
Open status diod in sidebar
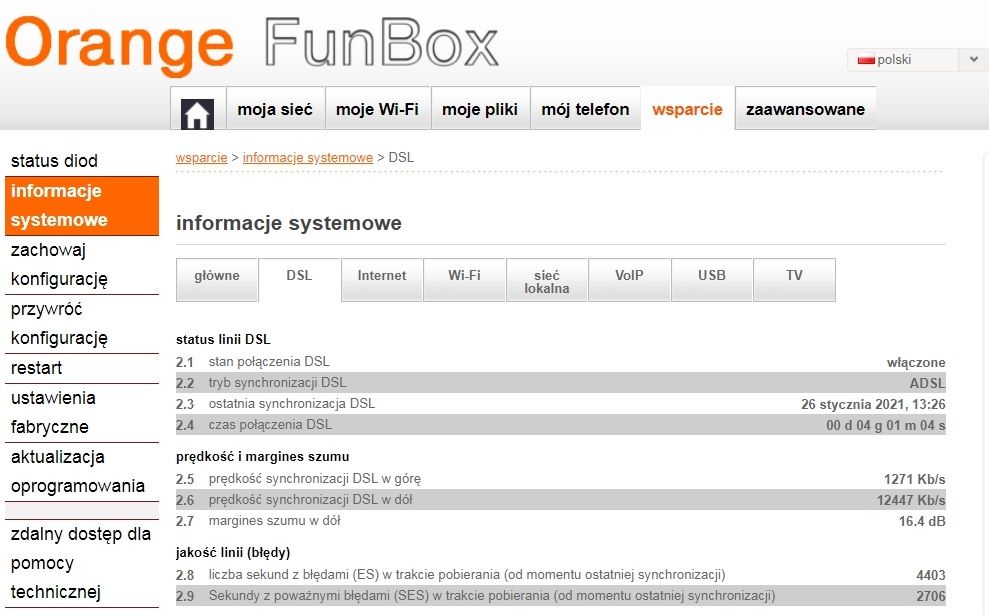click(x=81, y=161)
